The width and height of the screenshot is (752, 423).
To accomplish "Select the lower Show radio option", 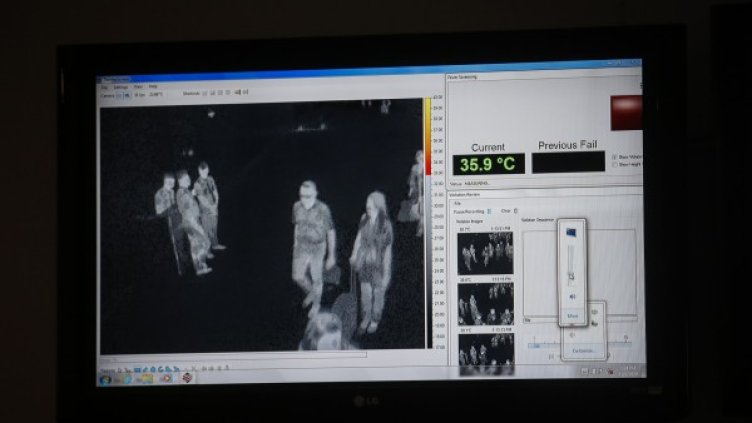I will (613, 165).
